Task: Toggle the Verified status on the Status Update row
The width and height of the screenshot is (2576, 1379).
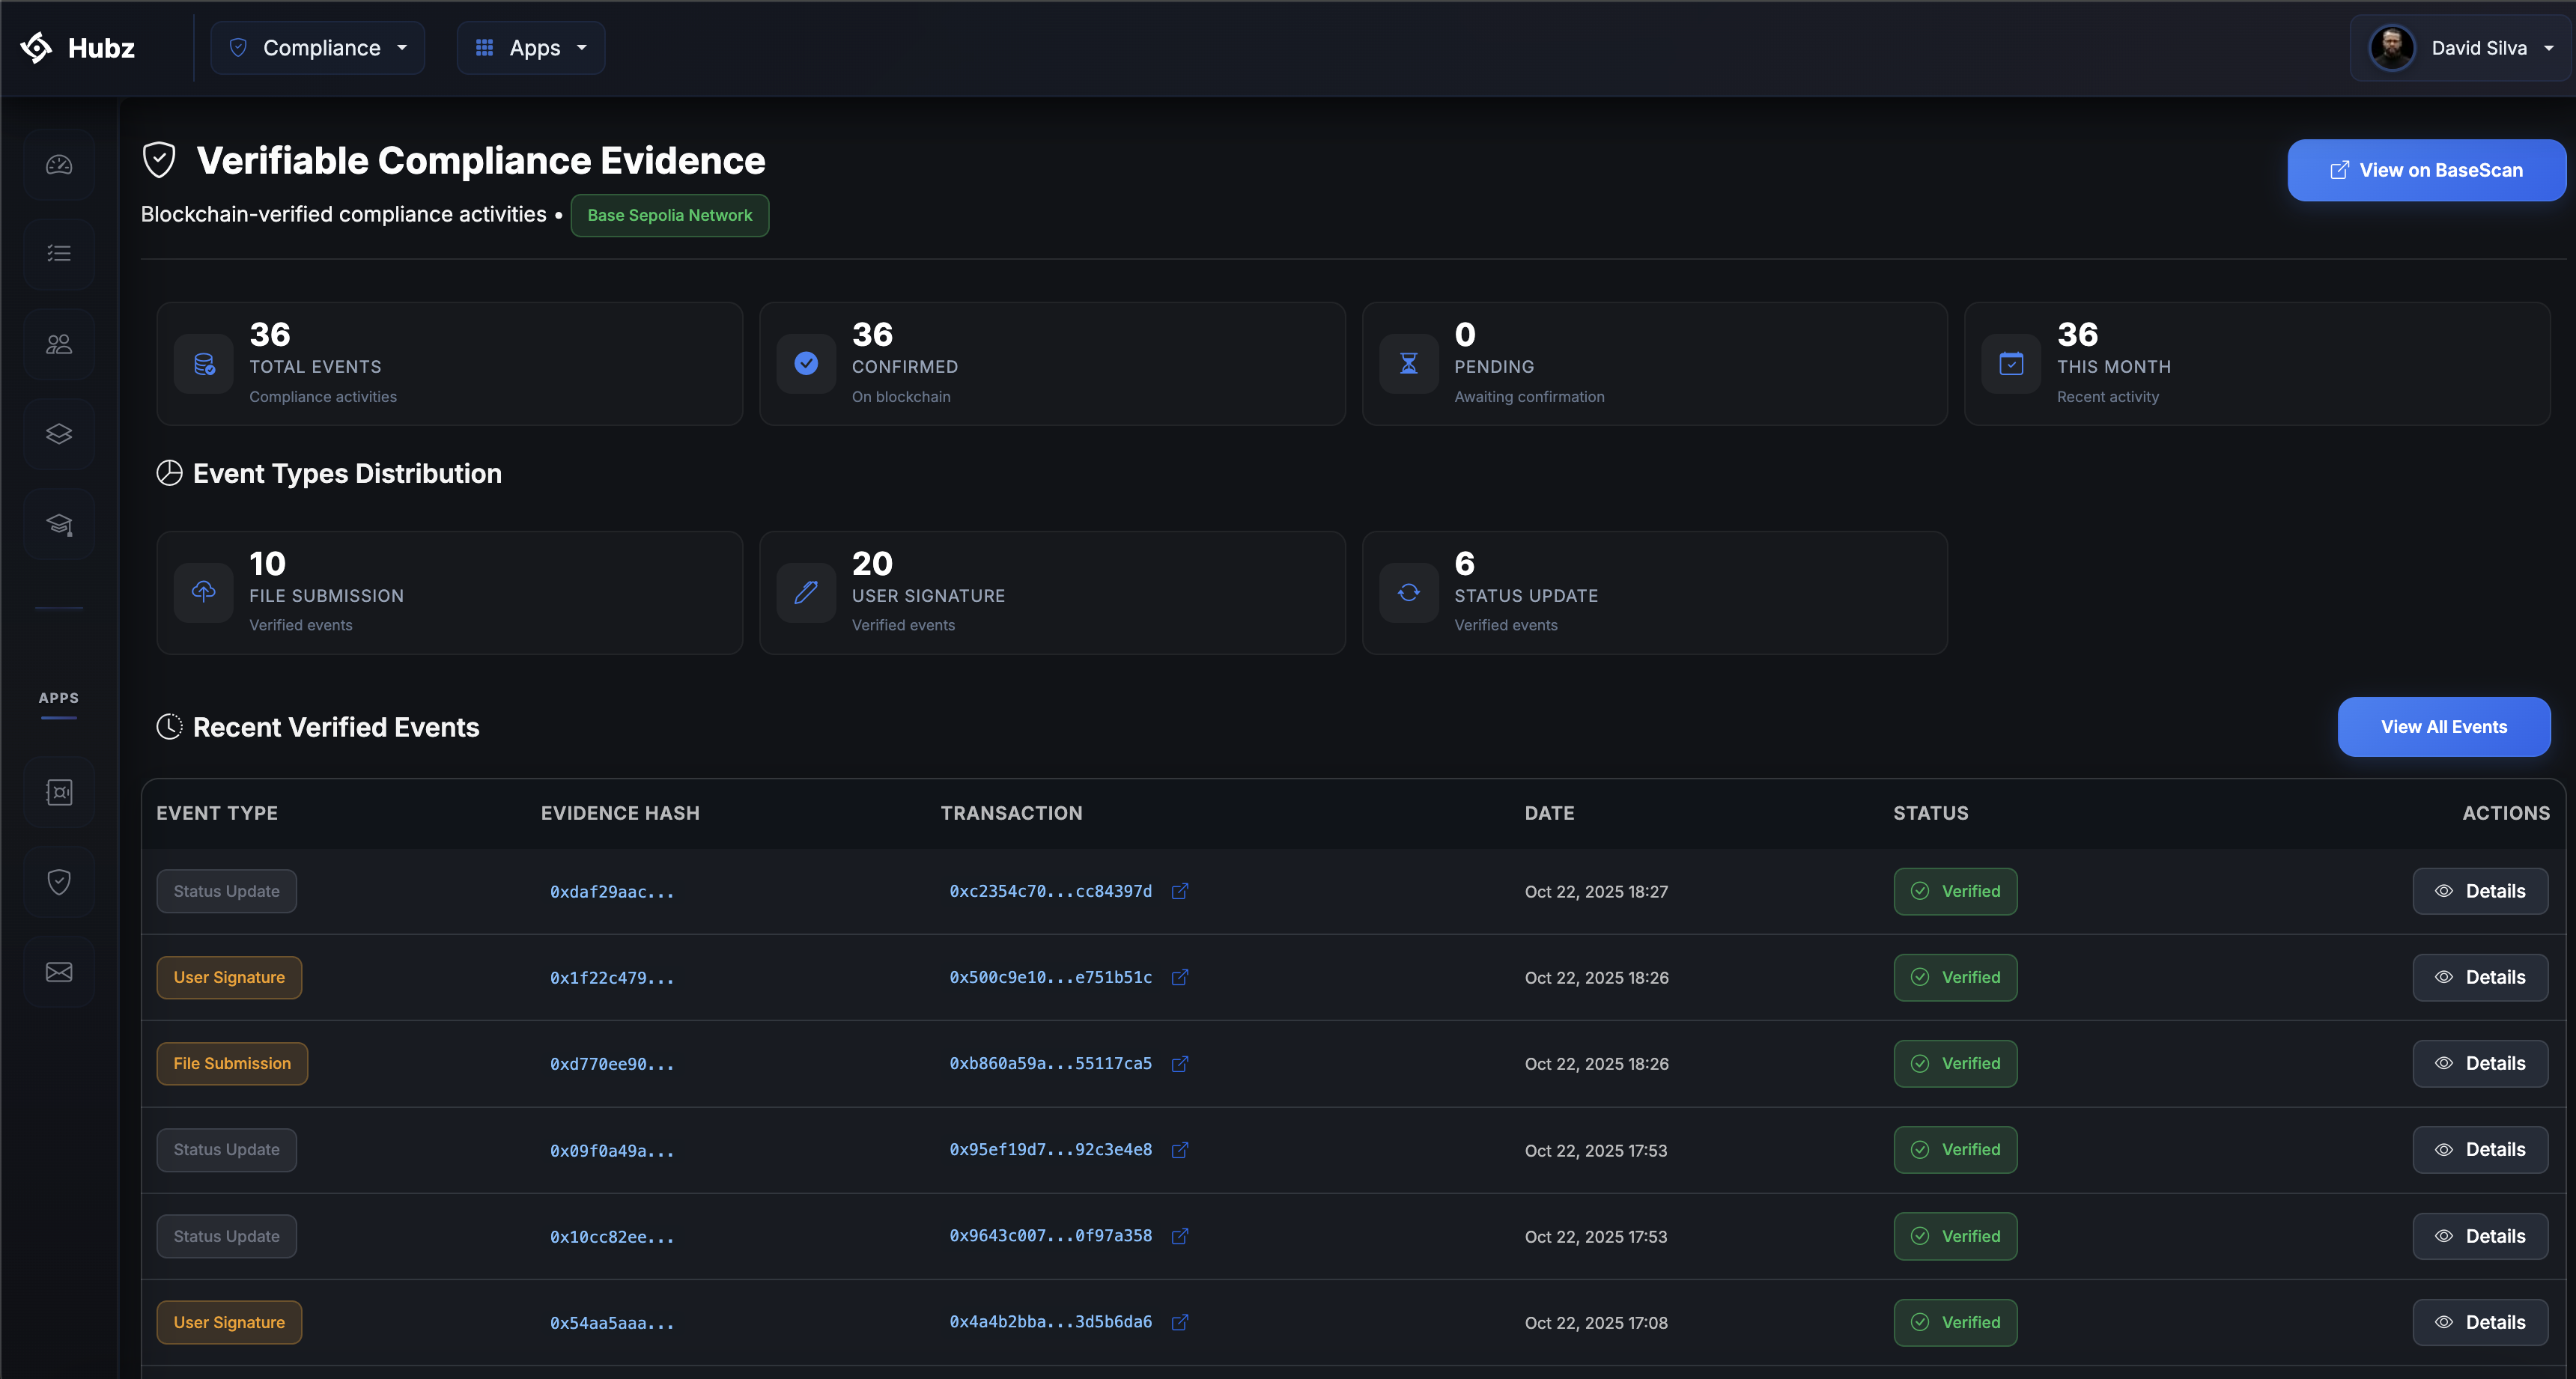Action: coord(1955,891)
